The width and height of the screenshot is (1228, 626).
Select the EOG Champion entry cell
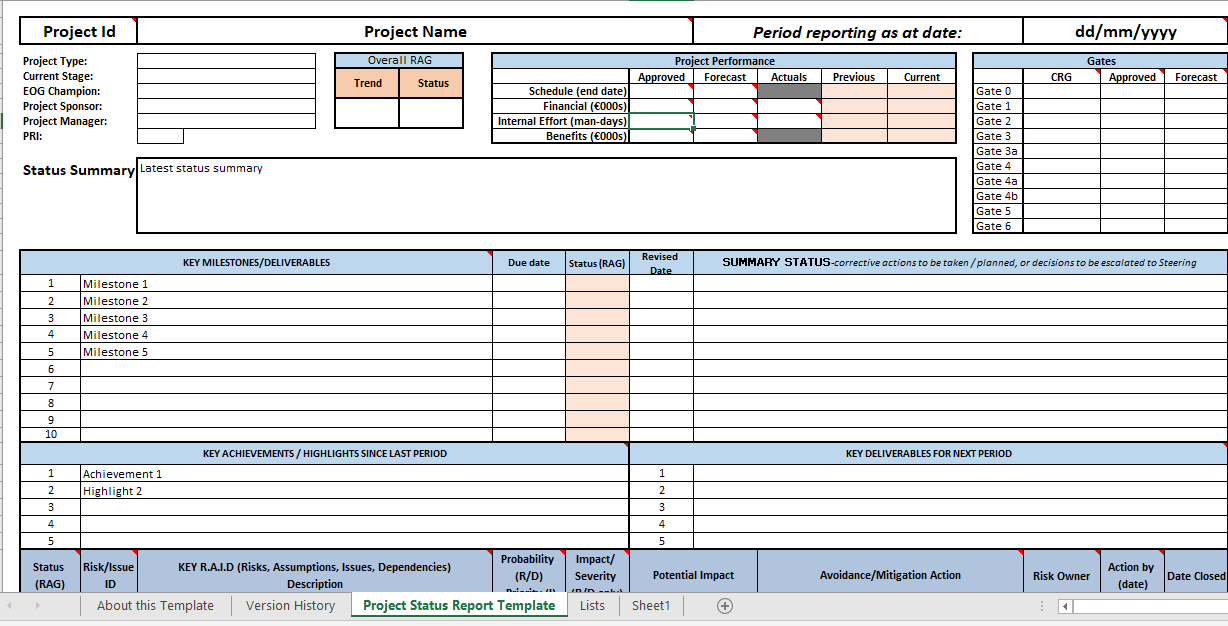pyautogui.click(x=225, y=91)
